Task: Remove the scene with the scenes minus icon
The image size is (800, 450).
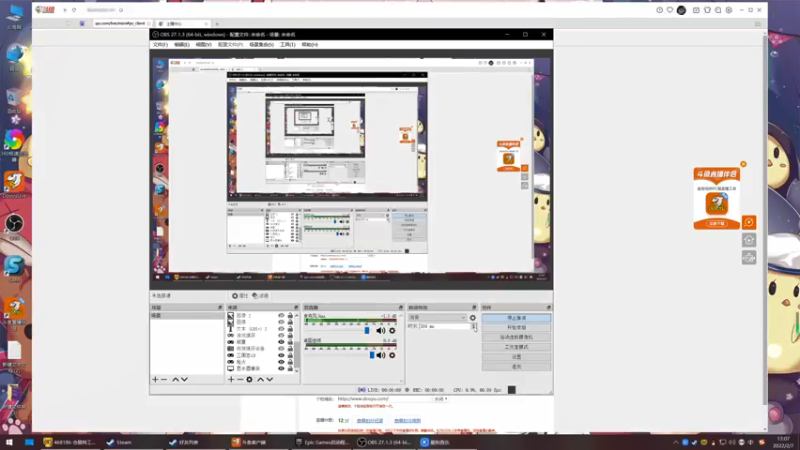Action: pyautogui.click(x=164, y=379)
